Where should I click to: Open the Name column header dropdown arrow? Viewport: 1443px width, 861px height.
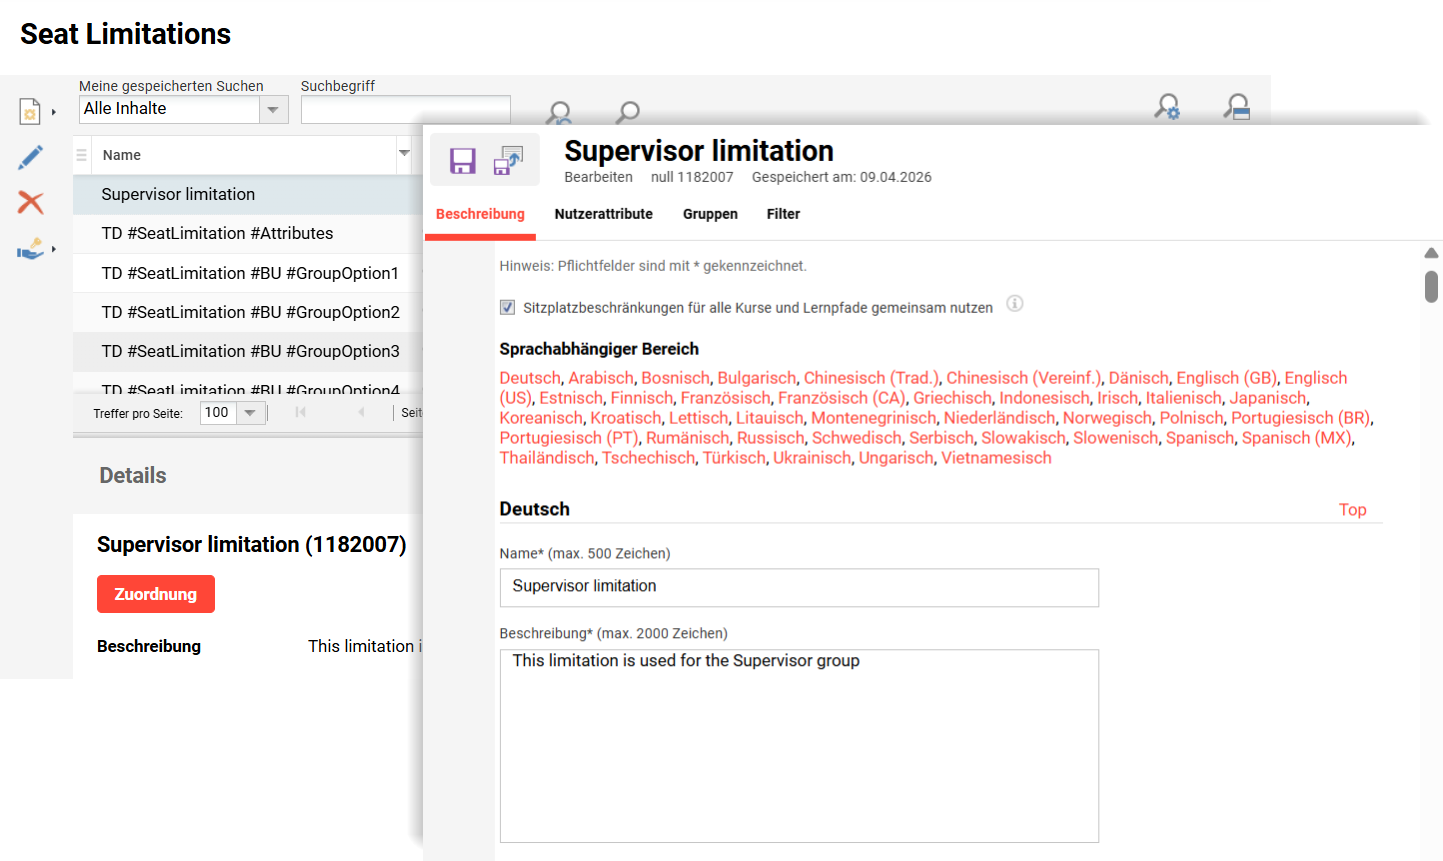pyautogui.click(x=404, y=154)
